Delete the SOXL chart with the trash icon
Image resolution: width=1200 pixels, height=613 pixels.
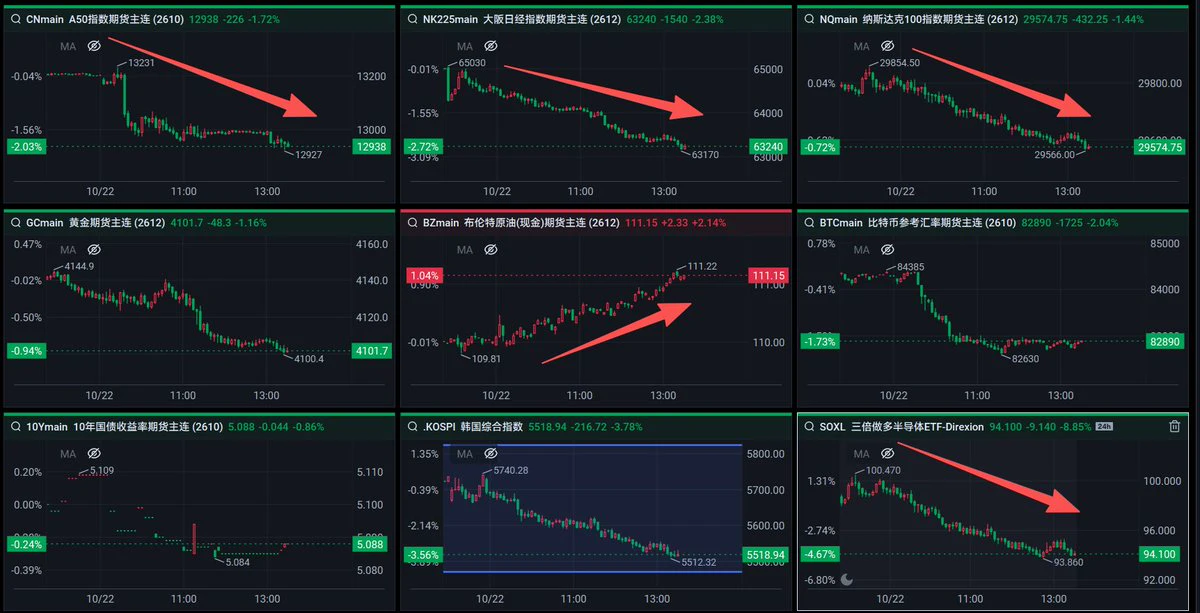click(1175, 426)
